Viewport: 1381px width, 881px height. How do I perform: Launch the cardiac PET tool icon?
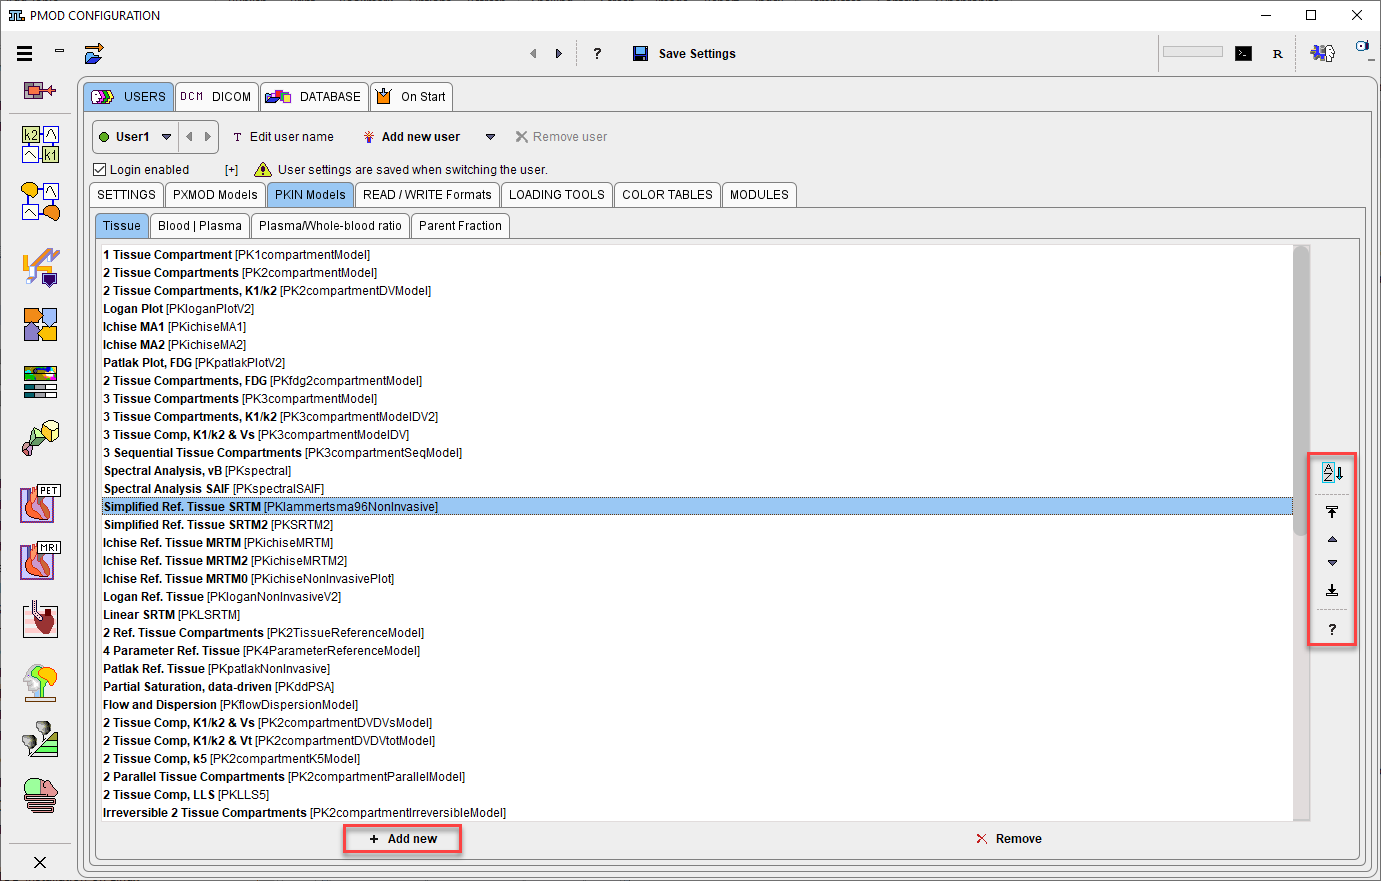(x=41, y=504)
